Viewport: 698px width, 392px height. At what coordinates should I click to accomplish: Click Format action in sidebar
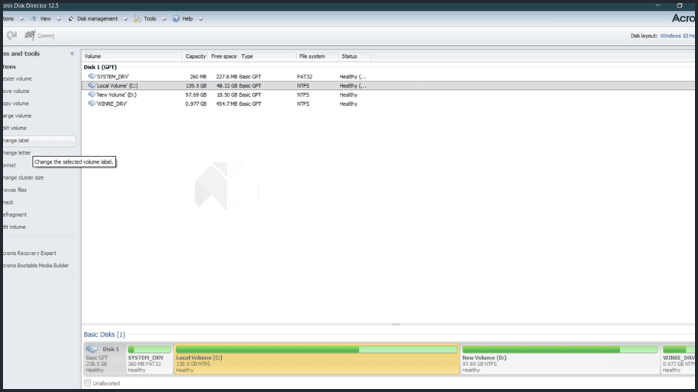9,165
